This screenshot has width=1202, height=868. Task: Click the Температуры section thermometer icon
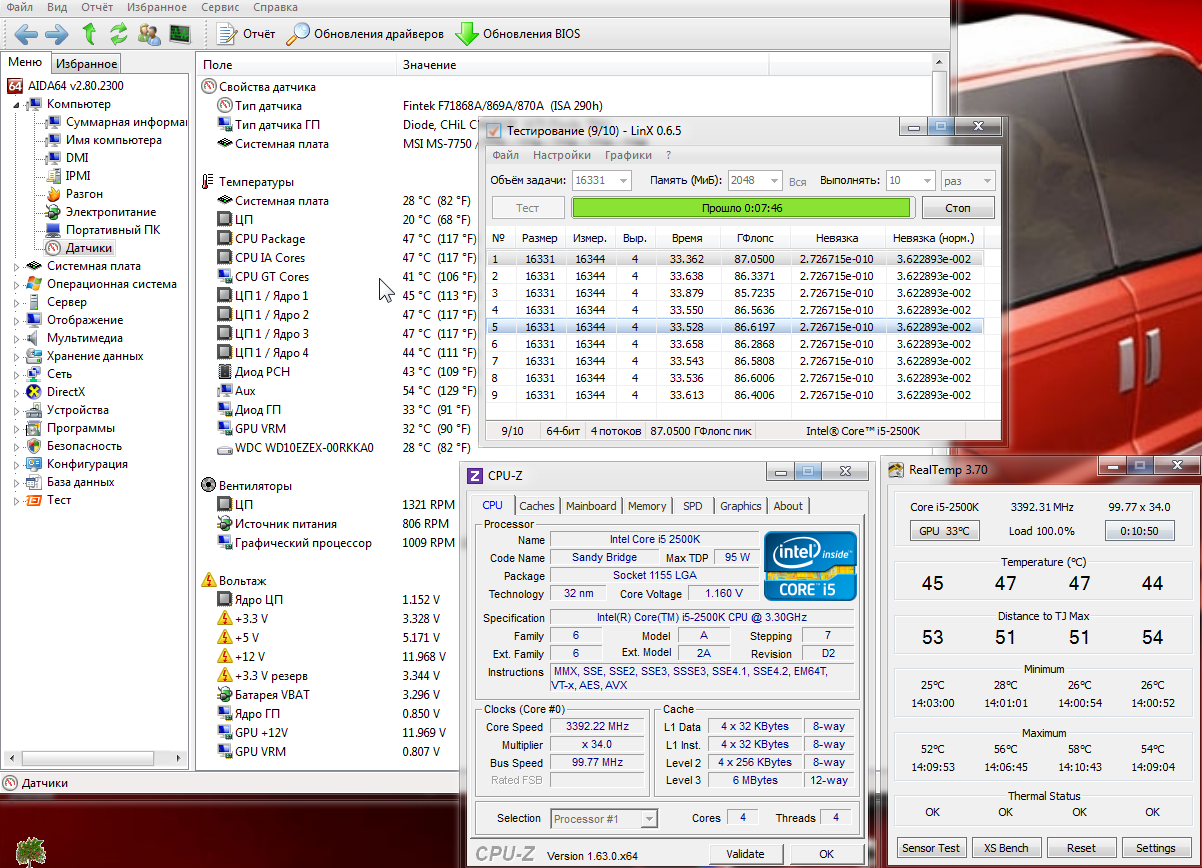pyautogui.click(x=208, y=182)
